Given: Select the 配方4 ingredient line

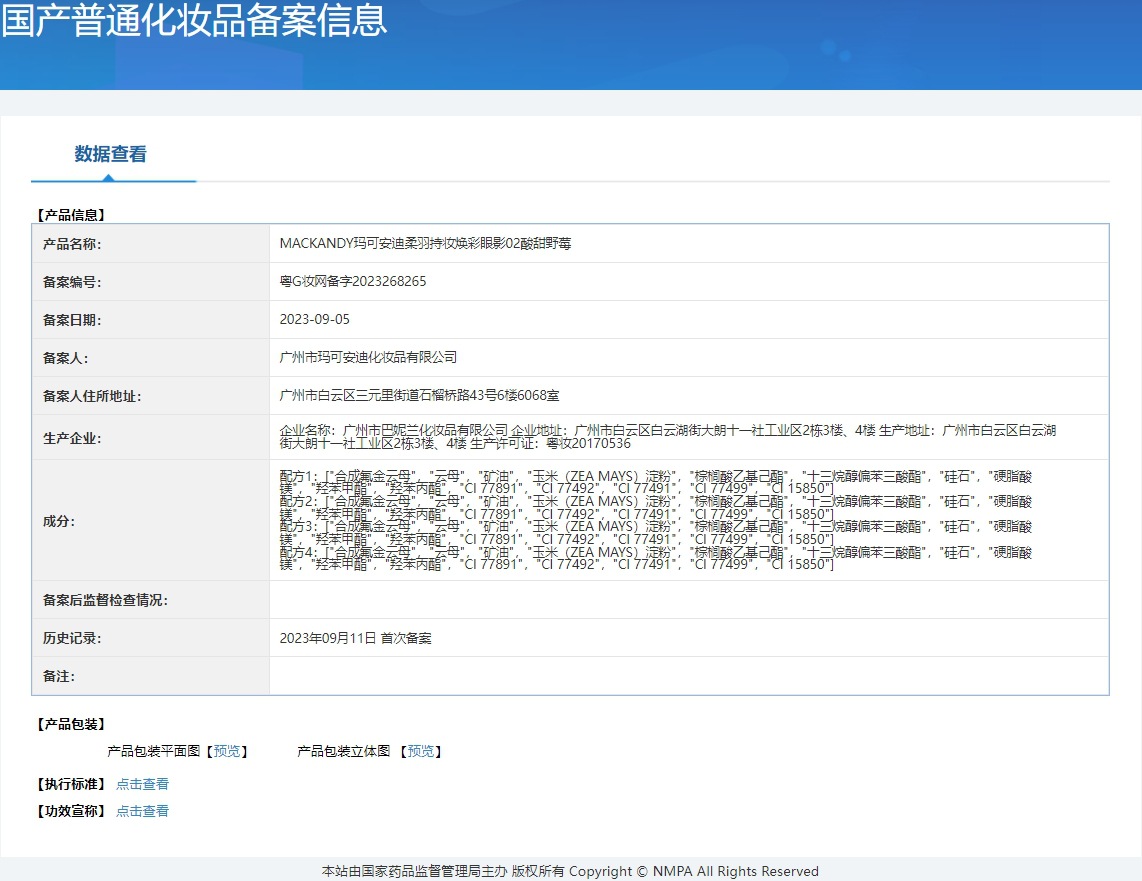Looking at the screenshot, I should (x=655, y=558).
